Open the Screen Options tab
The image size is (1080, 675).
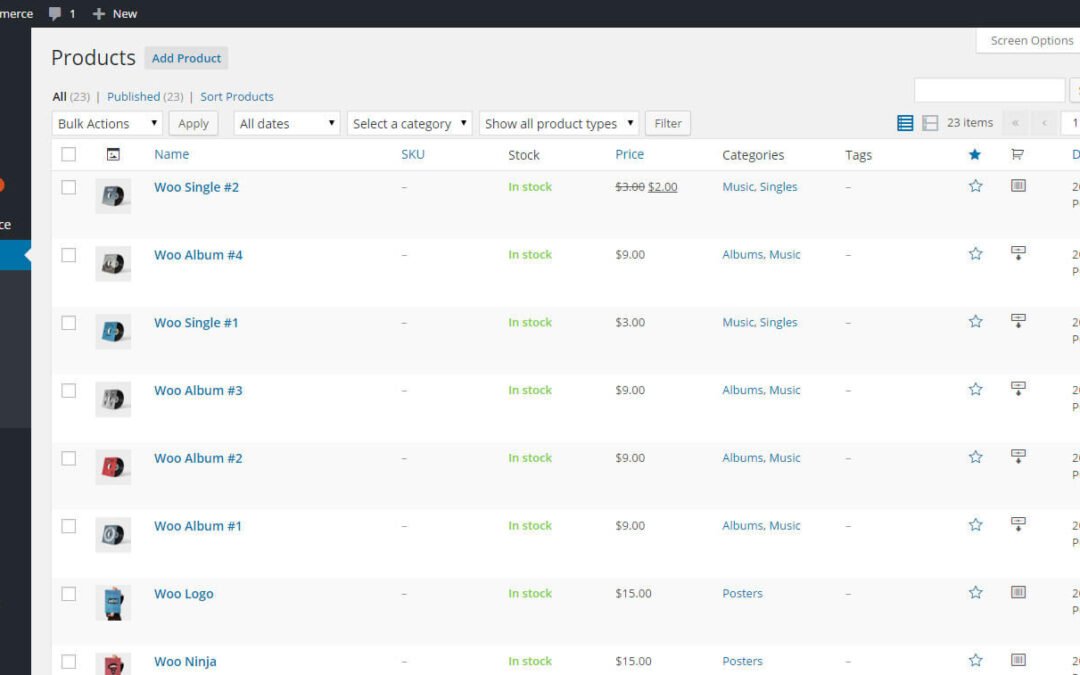coord(1030,41)
